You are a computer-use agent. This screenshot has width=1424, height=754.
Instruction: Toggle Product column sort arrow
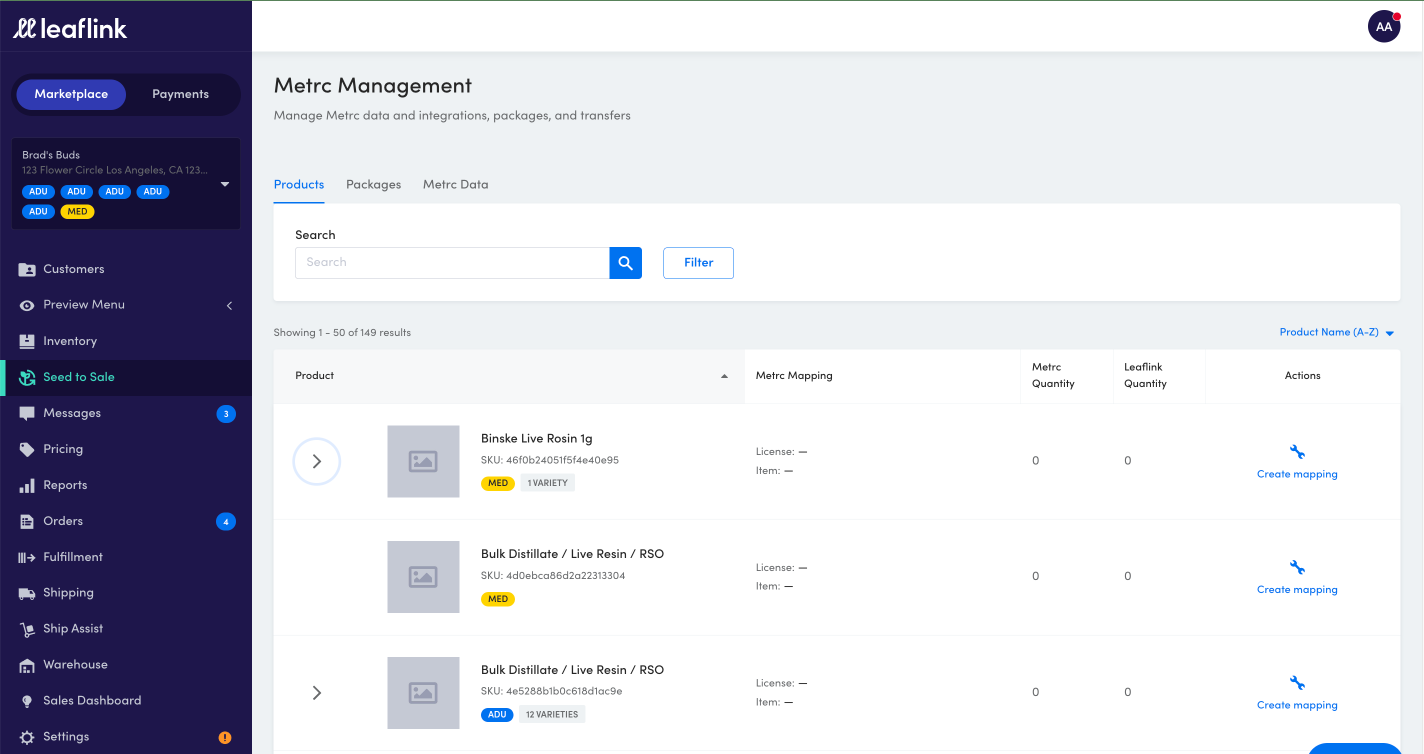(x=724, y=376)
